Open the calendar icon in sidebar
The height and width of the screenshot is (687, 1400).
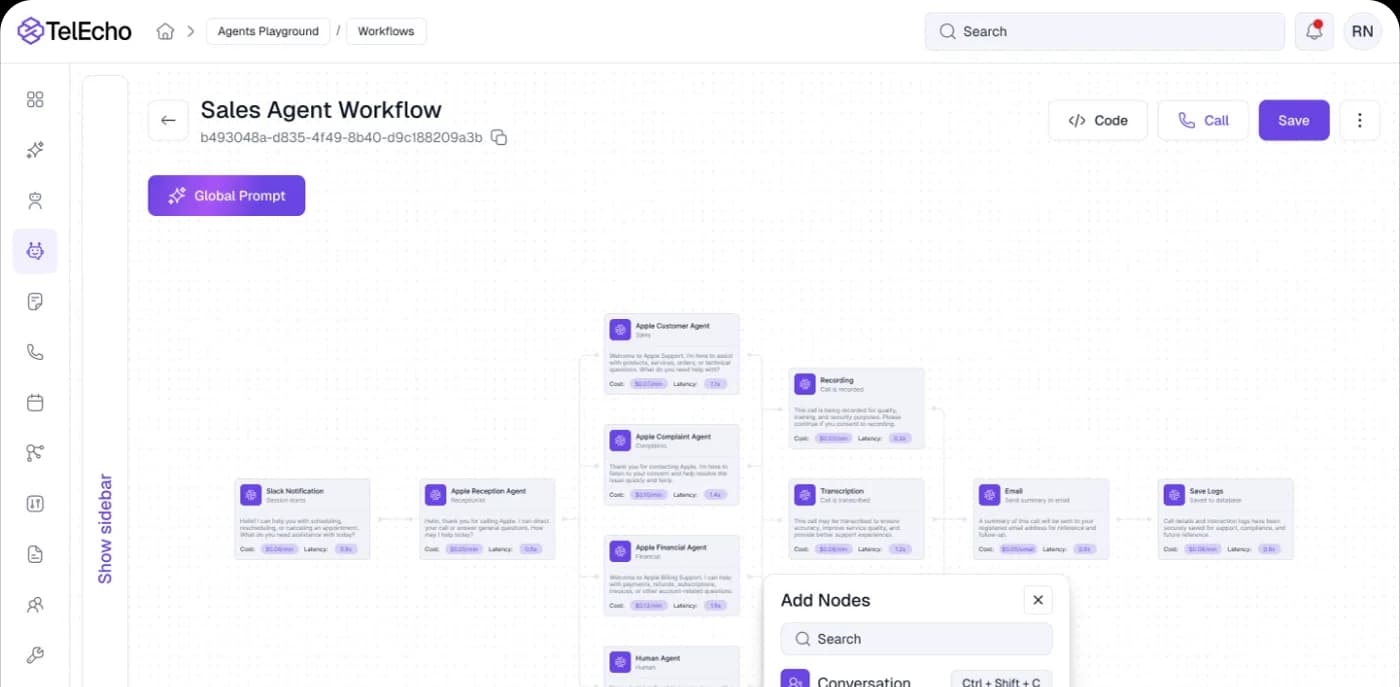coord(35,403)
